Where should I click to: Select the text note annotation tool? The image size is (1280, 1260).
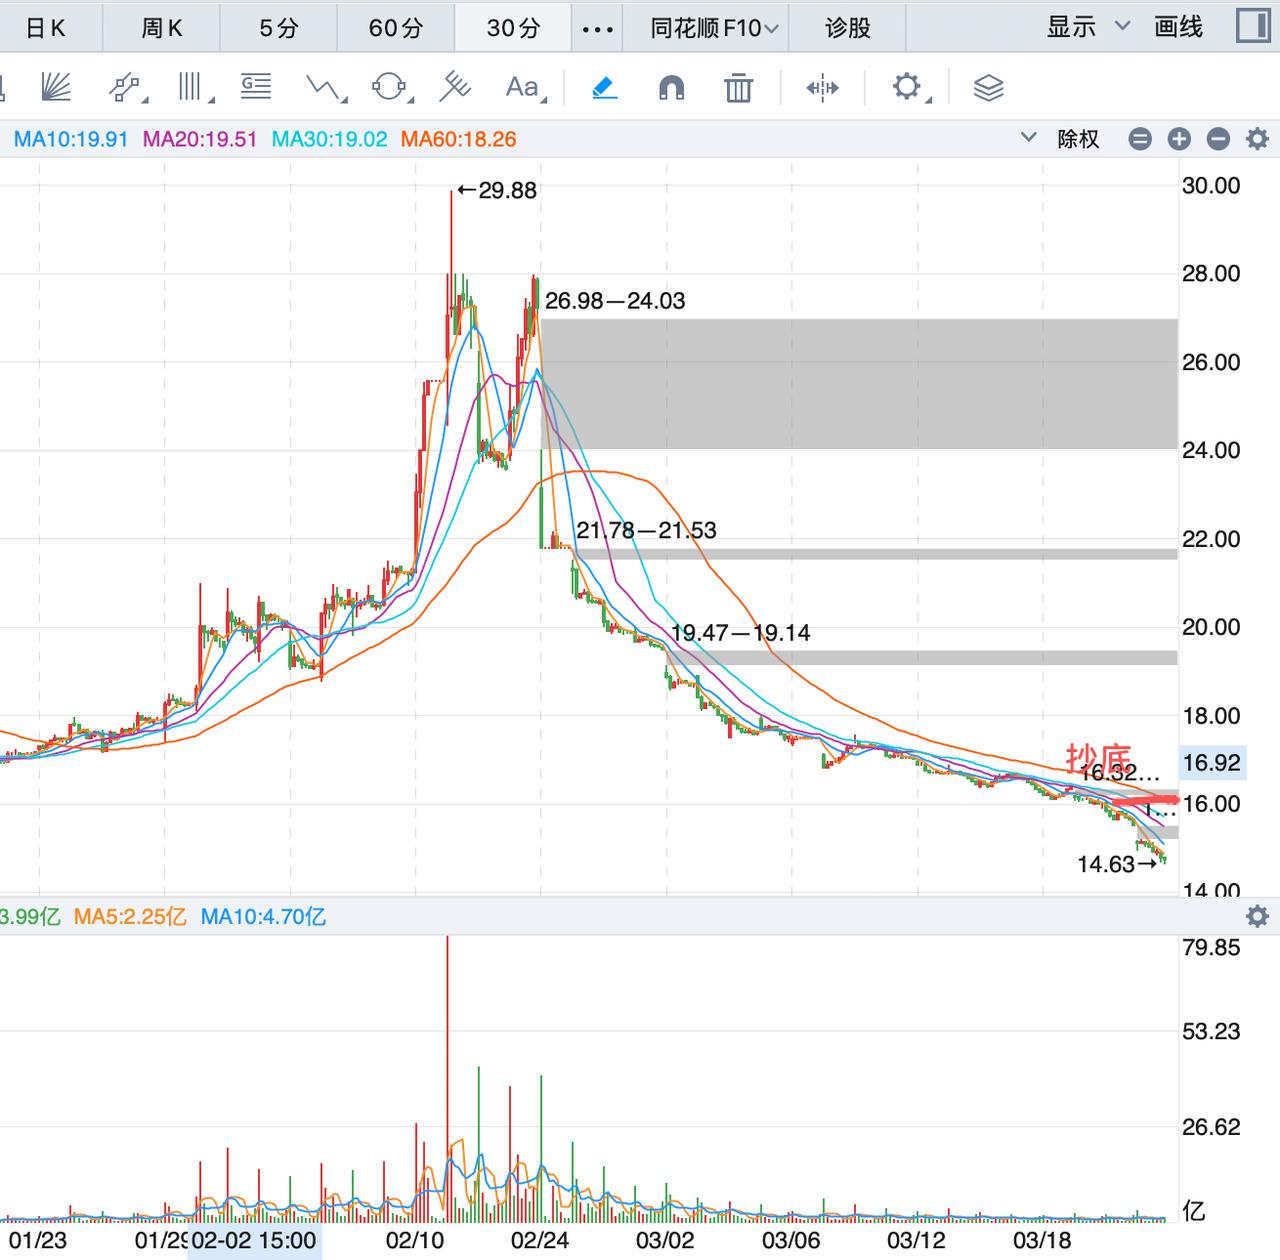256,88
